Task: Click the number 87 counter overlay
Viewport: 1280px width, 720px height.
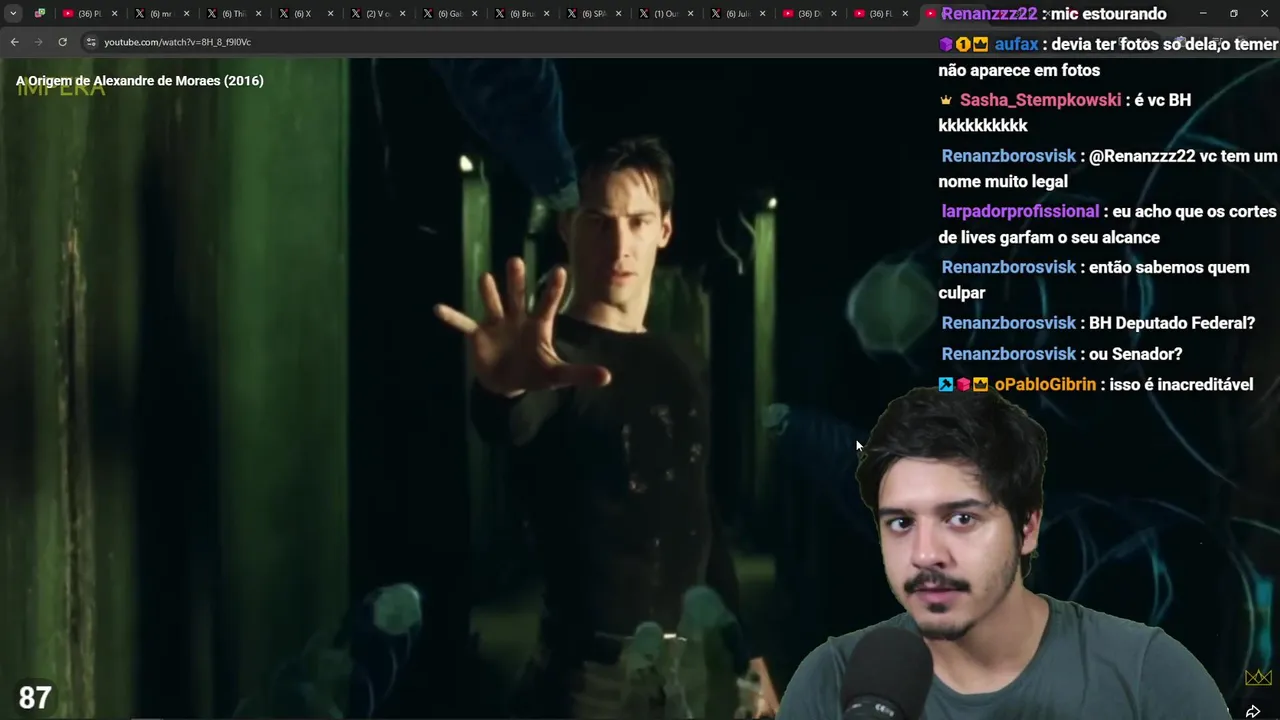Action: pyautogui.click(x=35, y=697)
